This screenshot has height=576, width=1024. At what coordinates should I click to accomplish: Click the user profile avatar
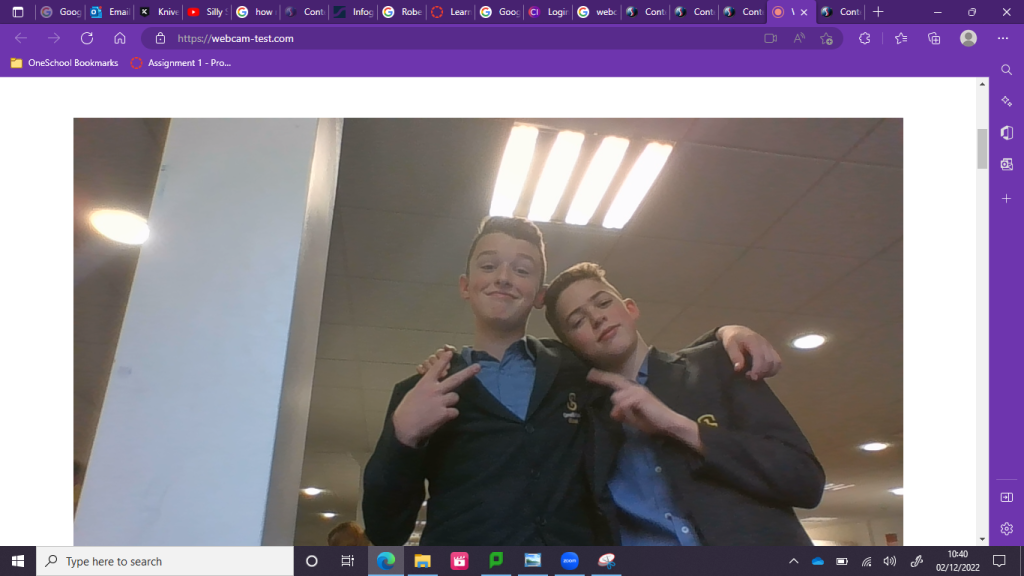coord(968,38)
